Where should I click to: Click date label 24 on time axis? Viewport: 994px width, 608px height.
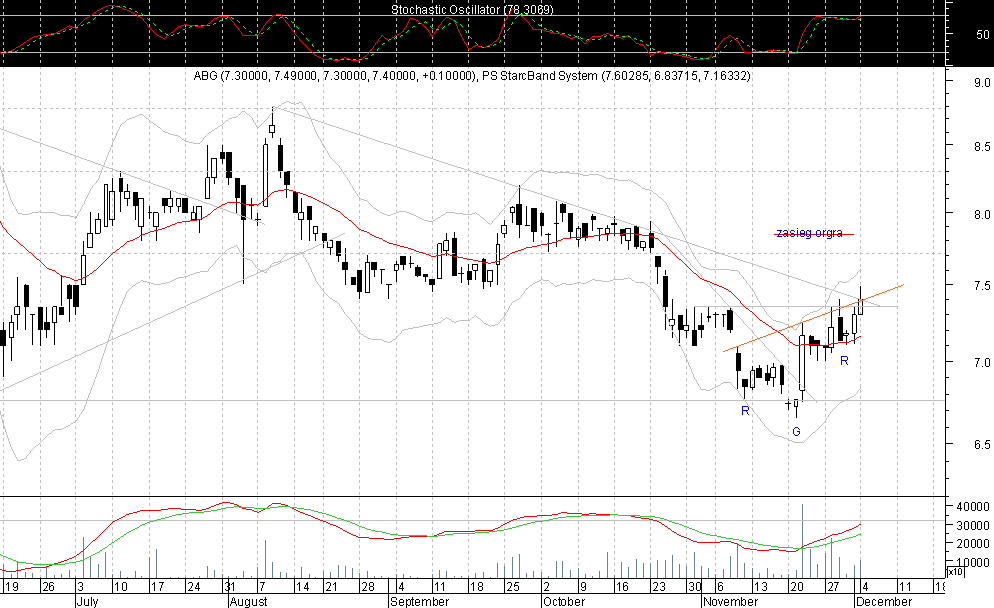[x=193, y=586]
